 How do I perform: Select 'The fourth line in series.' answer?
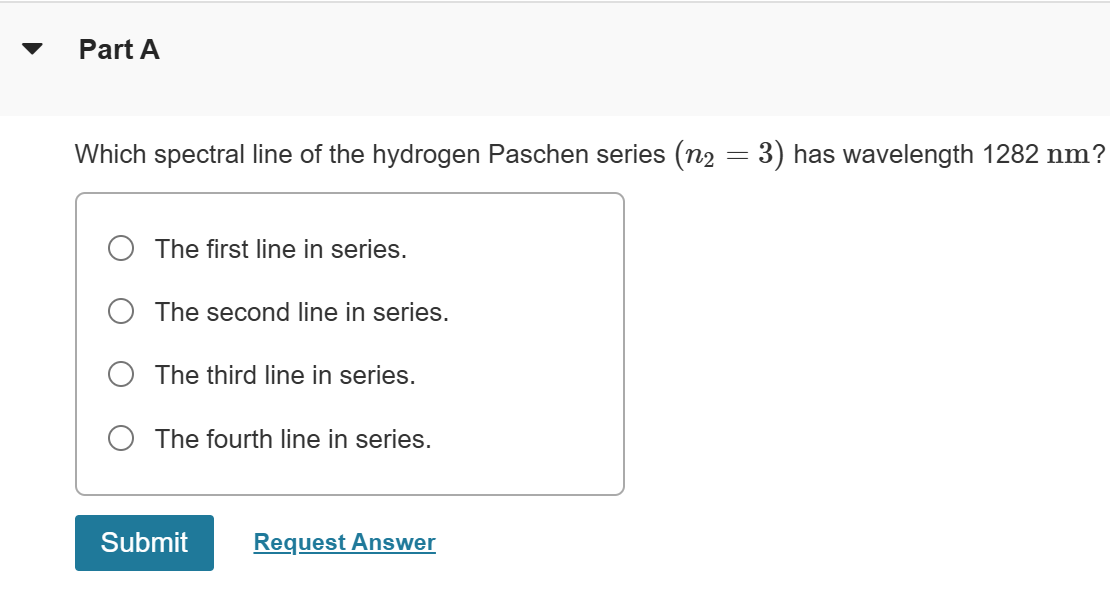pyautogui.click(x=292, y=438)
